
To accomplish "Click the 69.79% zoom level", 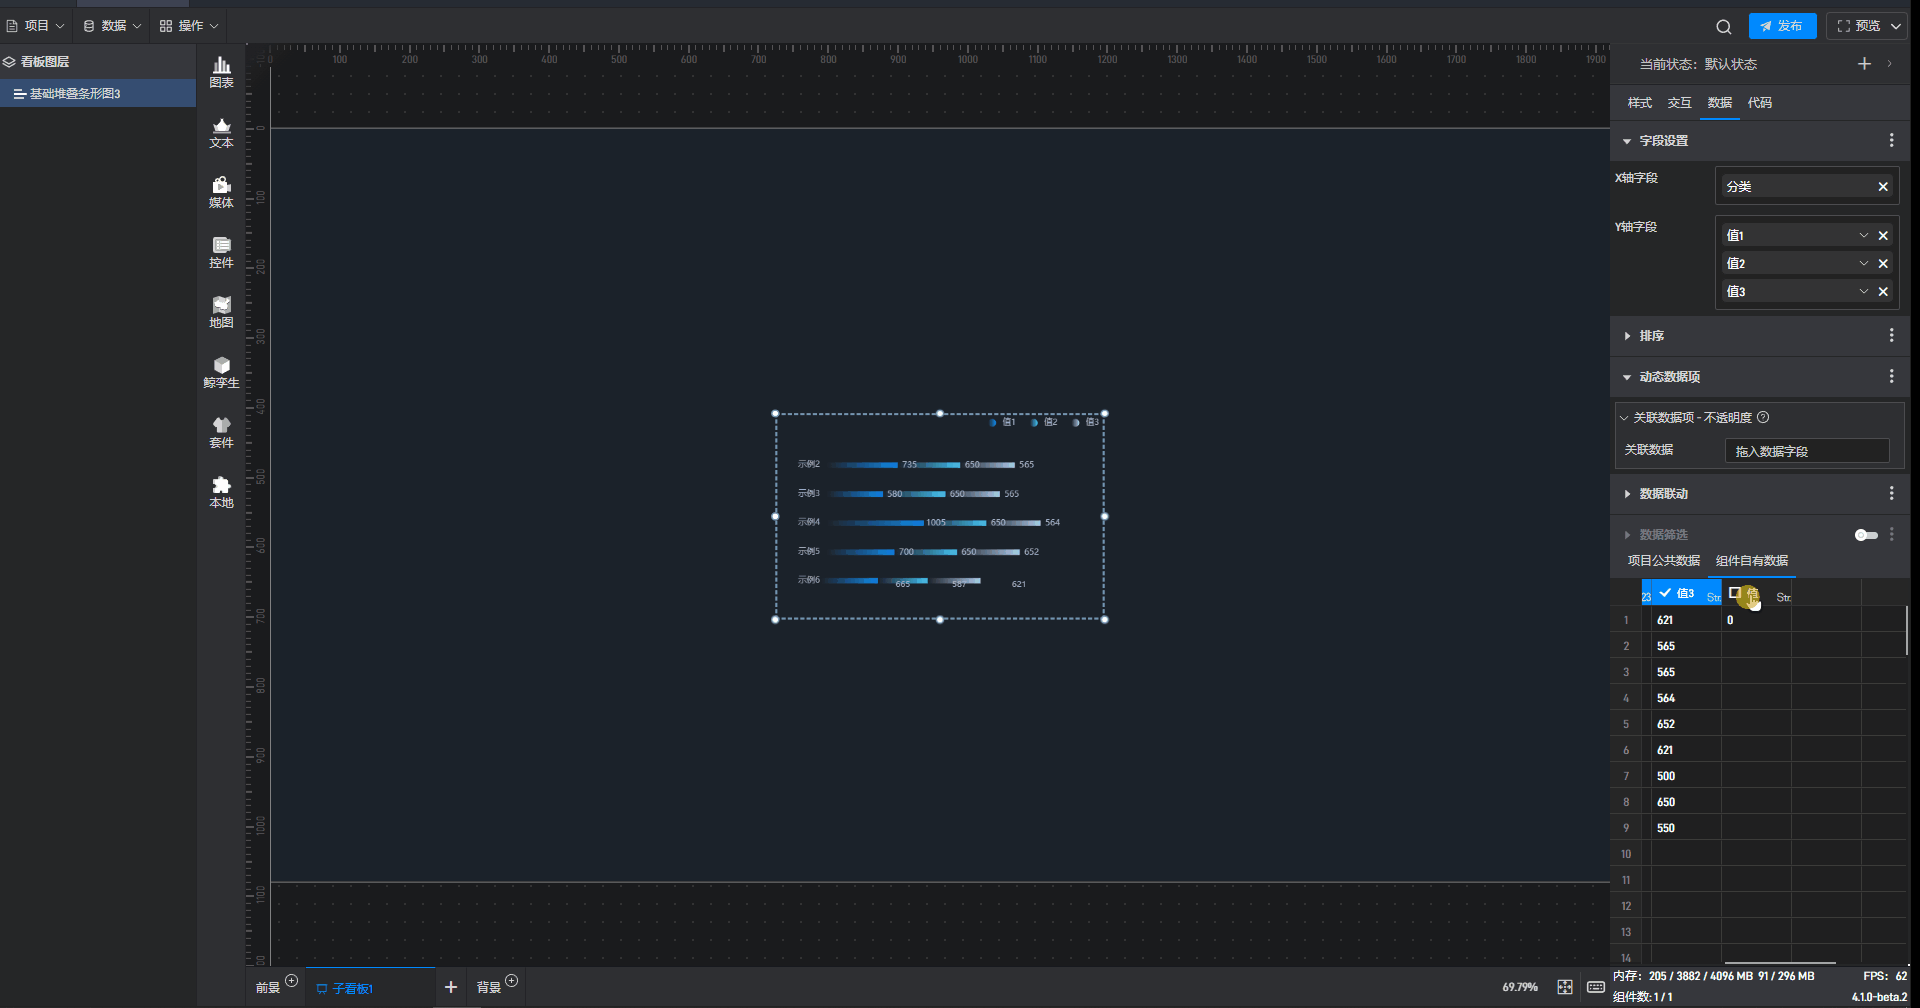I will [1520, 988].
